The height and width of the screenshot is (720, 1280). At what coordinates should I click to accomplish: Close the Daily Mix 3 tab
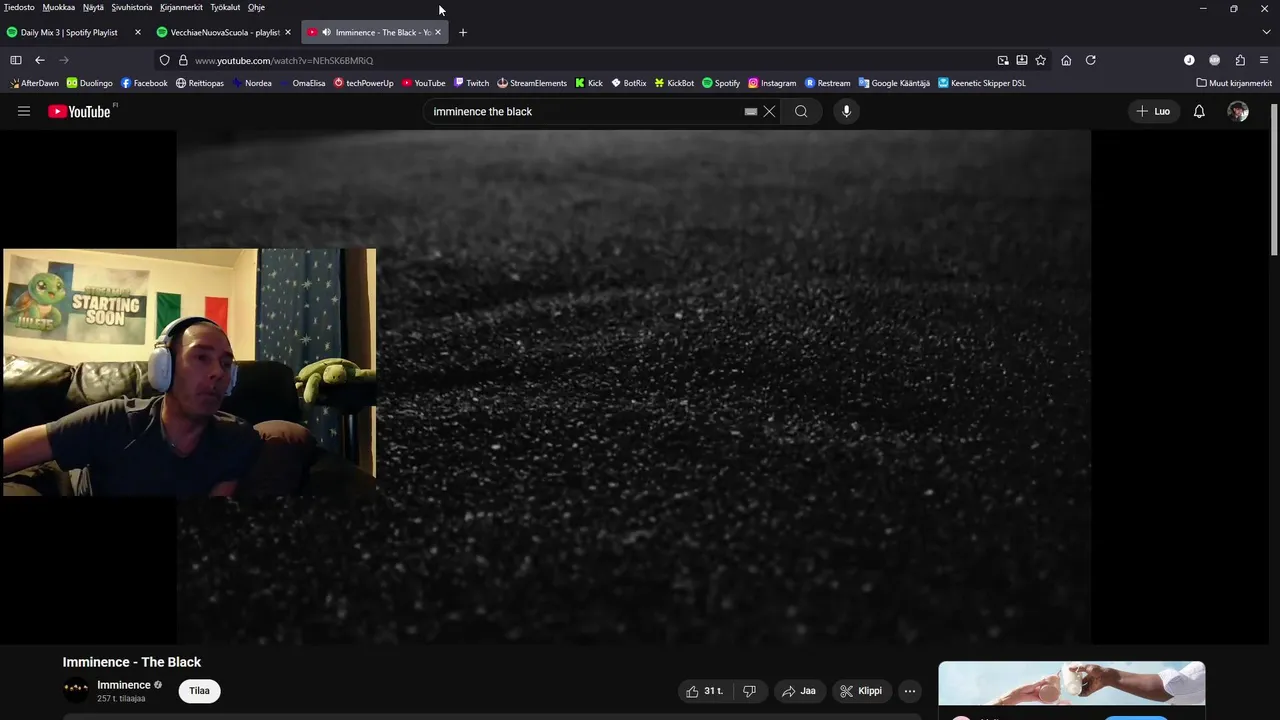138,32
